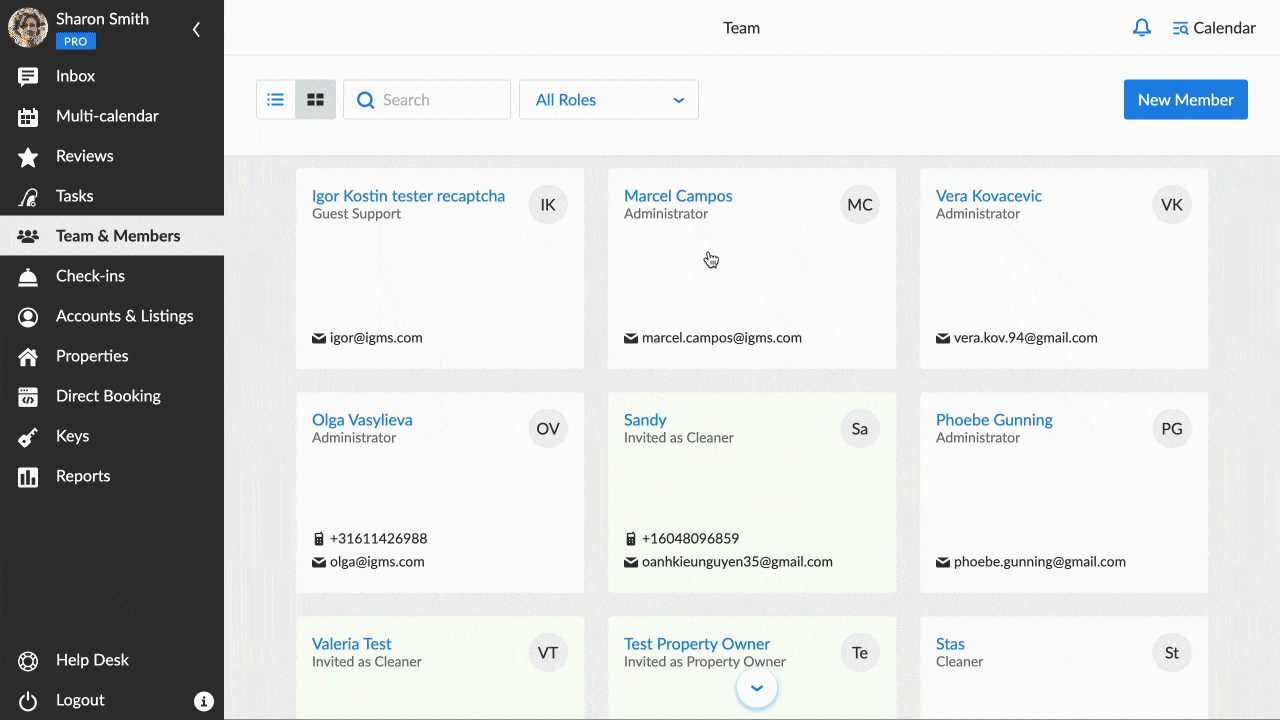The height and width of the screenshot is (720, 1280).
Task: Click the round scroll-down chevron button
Action: pos(757,688)
